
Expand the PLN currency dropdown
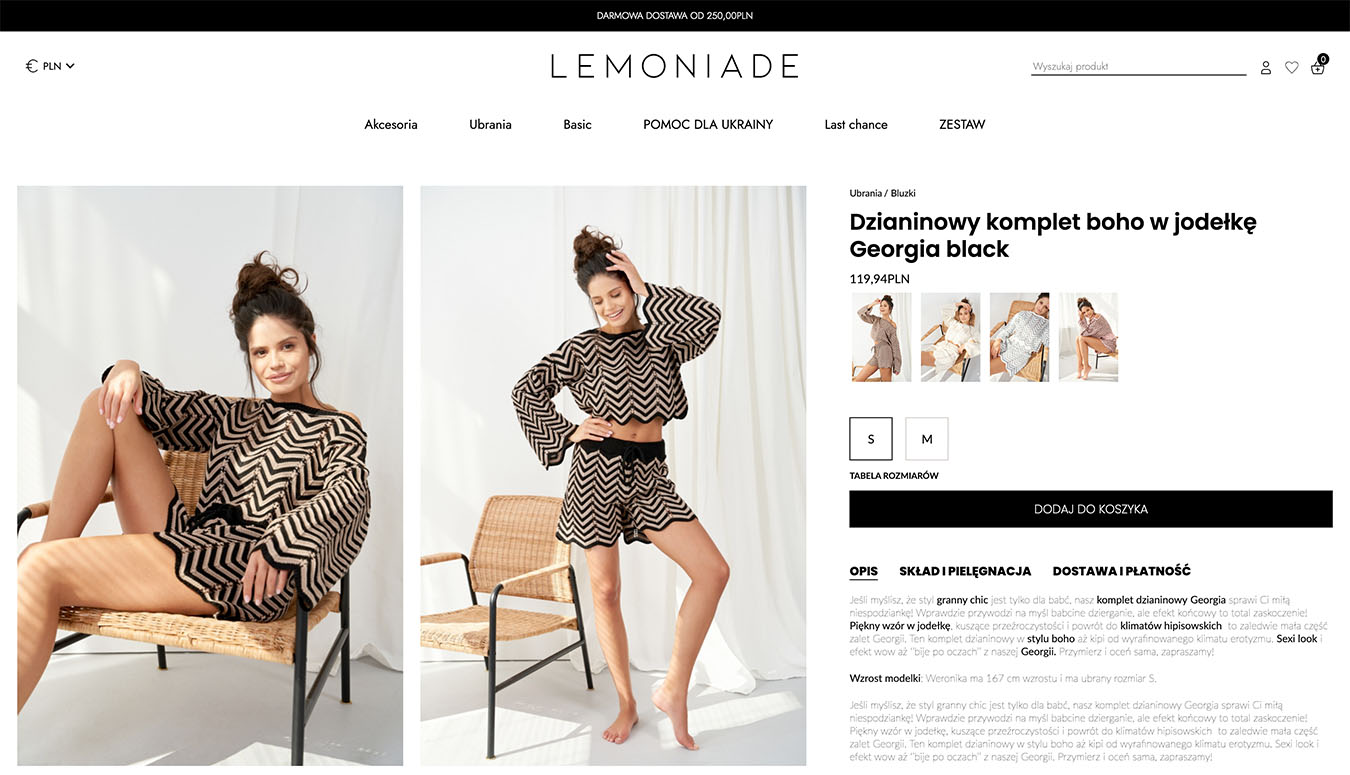(59, 66)
